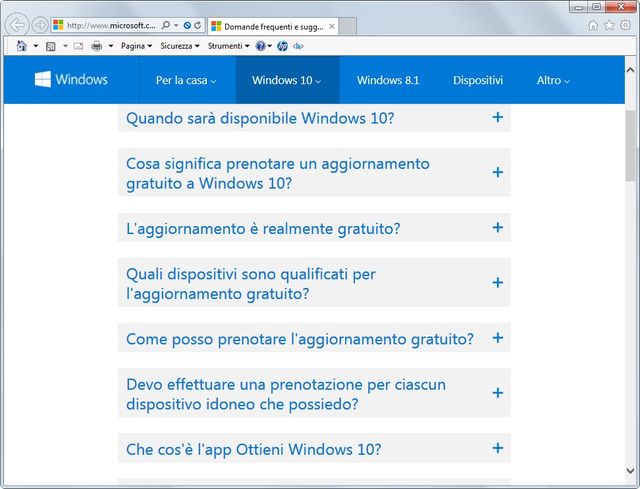Image resolution: width=640 pixels, height=489 pixels.
Task: Maximize the Internet Explorer window
Action: (x=597, y=7)
